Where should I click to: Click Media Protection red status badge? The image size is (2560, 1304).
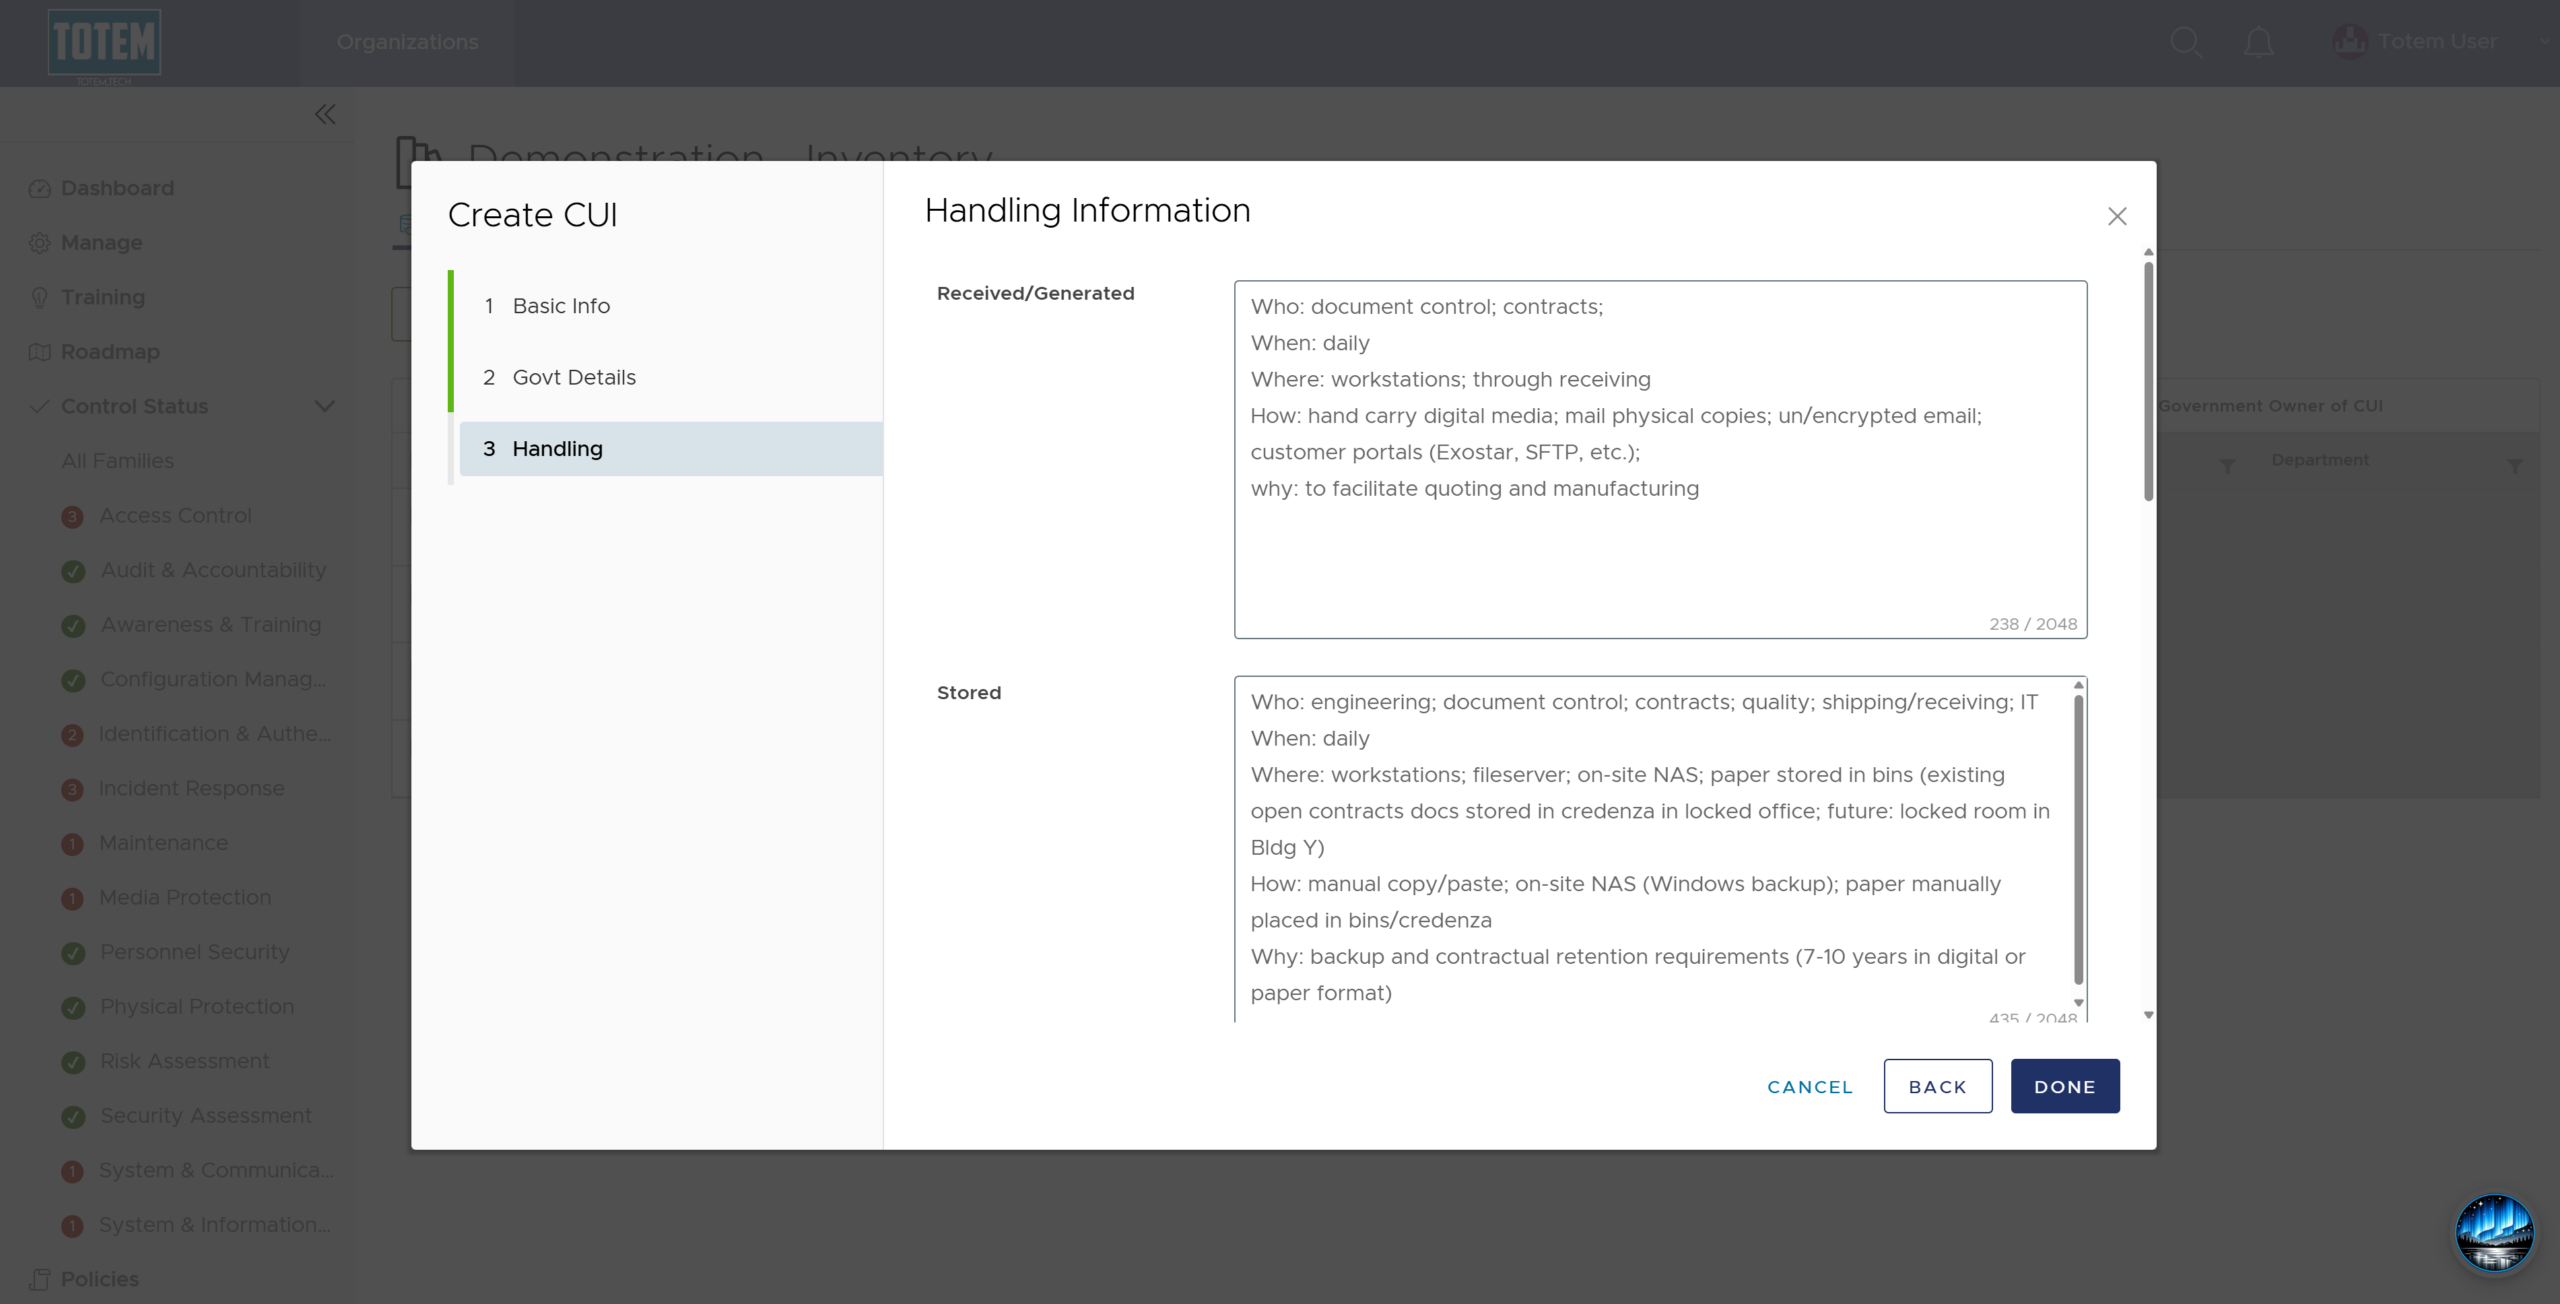coord(72,898)
